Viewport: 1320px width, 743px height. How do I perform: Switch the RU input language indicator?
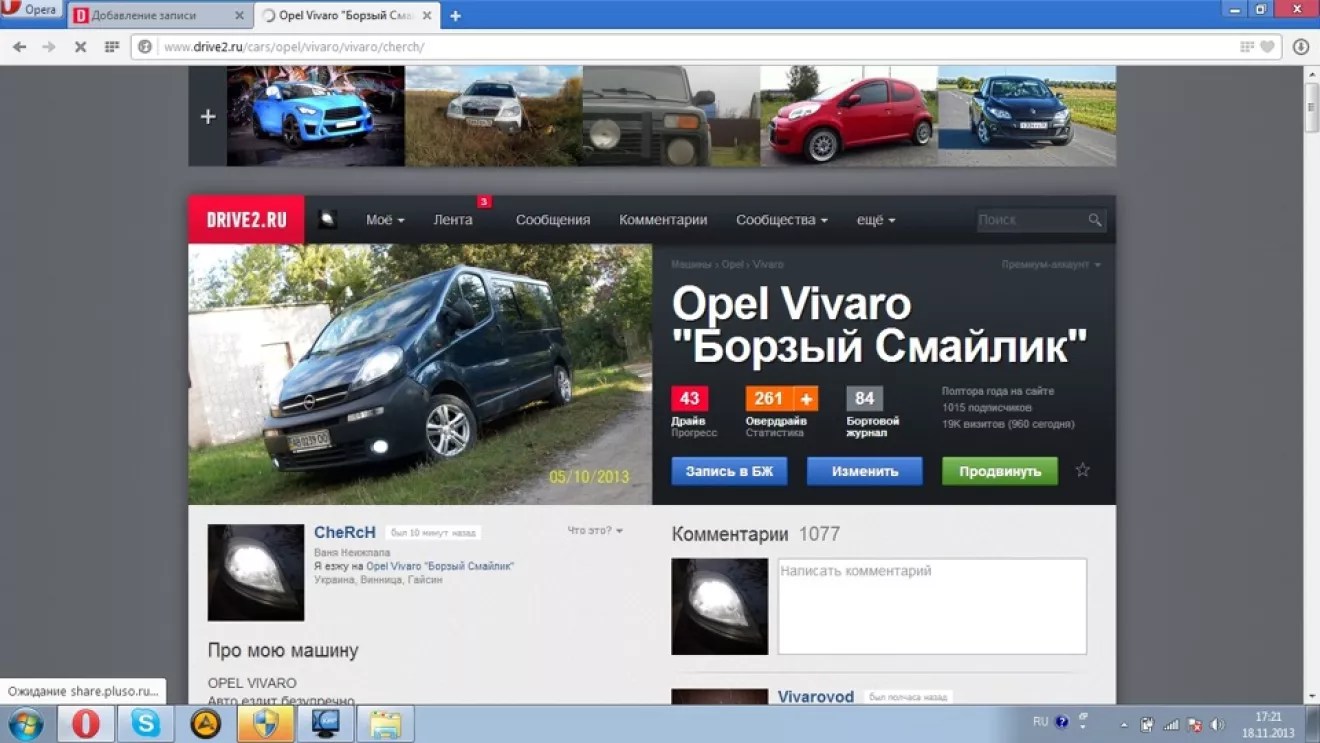(1040, 722)
